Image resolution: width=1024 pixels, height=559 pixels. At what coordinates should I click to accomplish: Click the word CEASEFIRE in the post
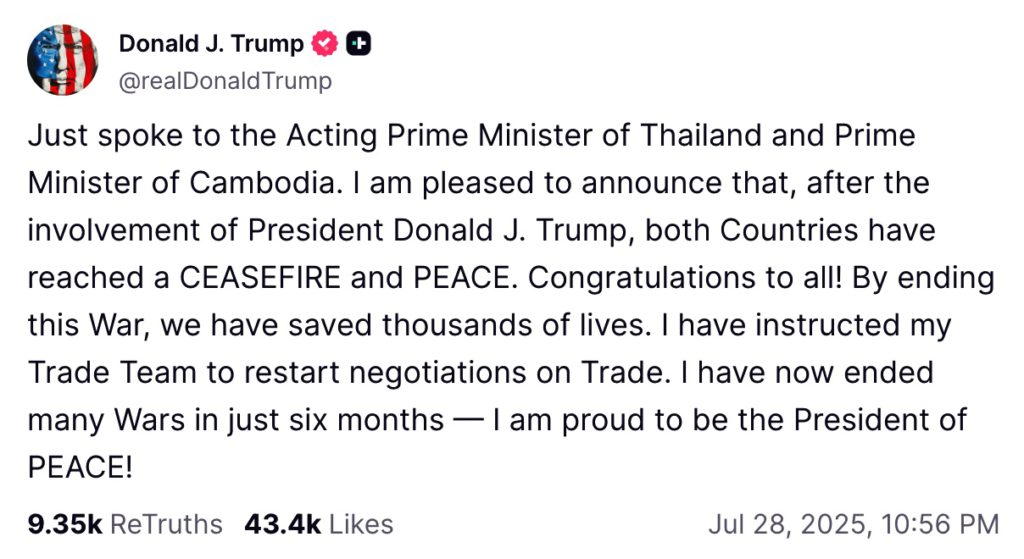point(263,277)
